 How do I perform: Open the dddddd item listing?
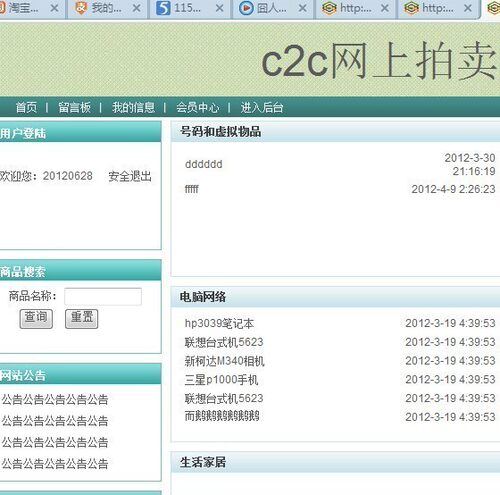coord(204,164)
